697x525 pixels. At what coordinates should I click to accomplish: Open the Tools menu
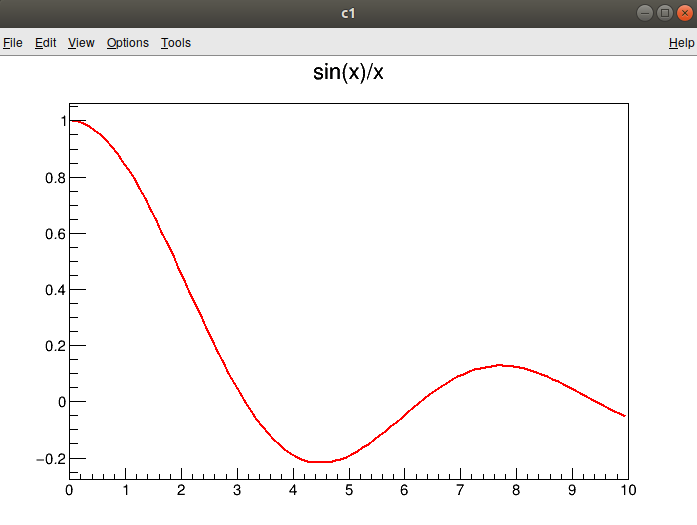click(x=176, y=43)
